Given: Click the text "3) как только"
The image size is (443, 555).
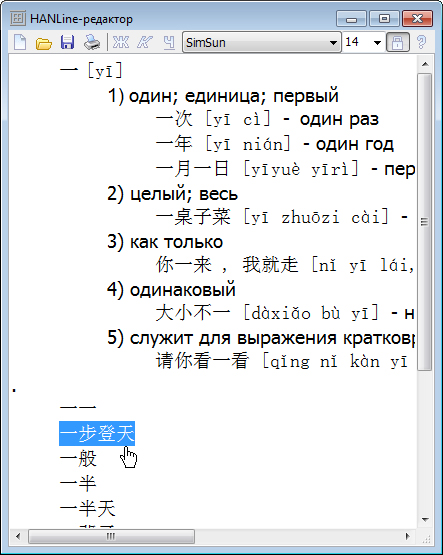Looking at the screenshot, I should tap(165, 242).
